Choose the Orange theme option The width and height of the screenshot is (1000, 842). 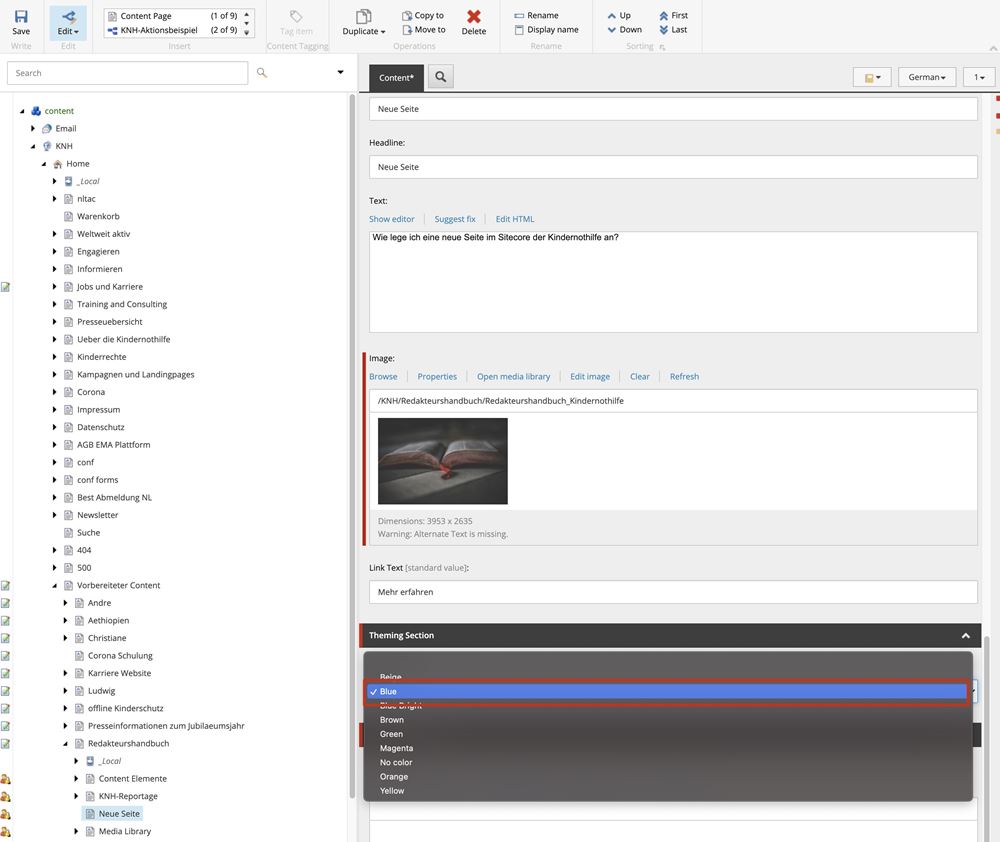pyautogui.click(x=393, y=776)
